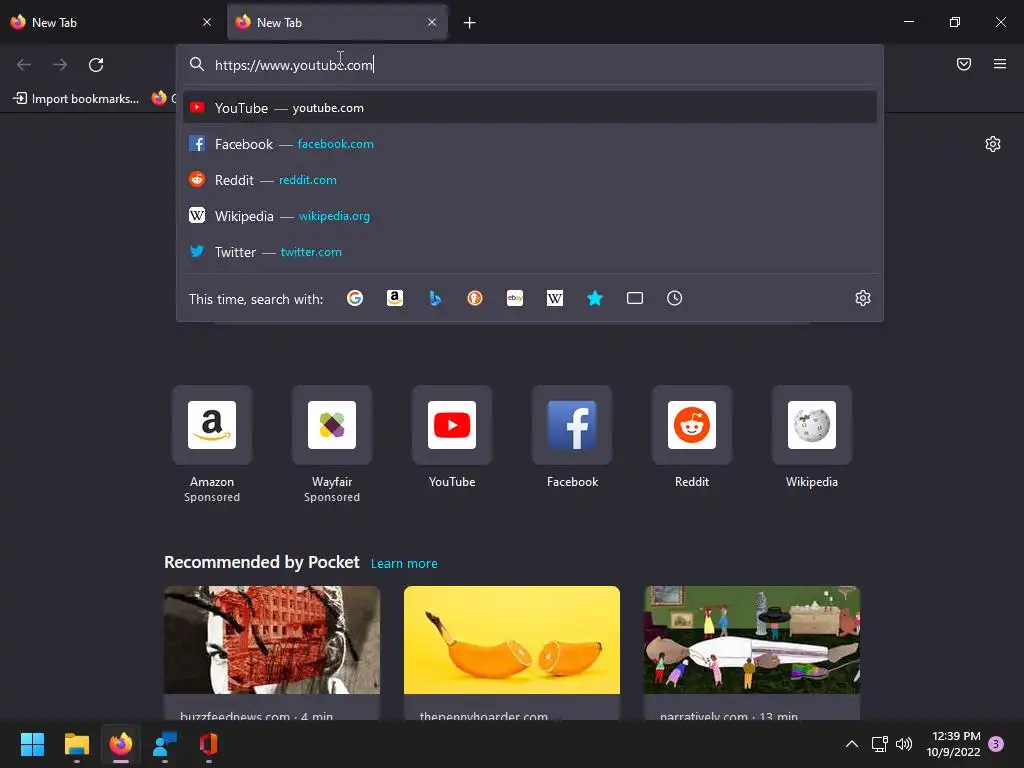Open buzzfeednews.com Pocket story card
The image size is (1024, 768).
coord(272,653)
